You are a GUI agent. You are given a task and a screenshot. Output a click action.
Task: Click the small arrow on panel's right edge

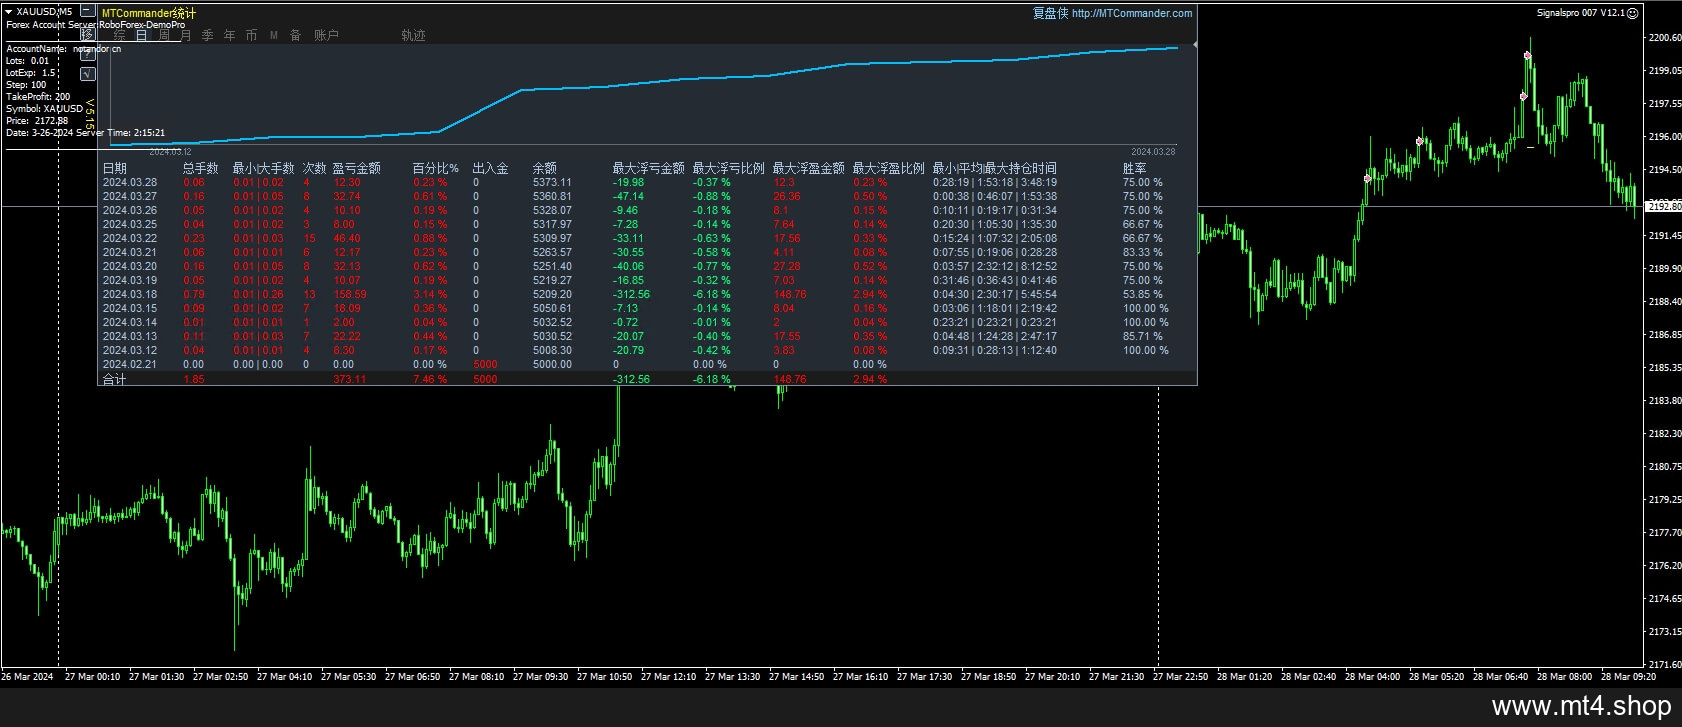pyautogui.click(x=1195, y=45)
